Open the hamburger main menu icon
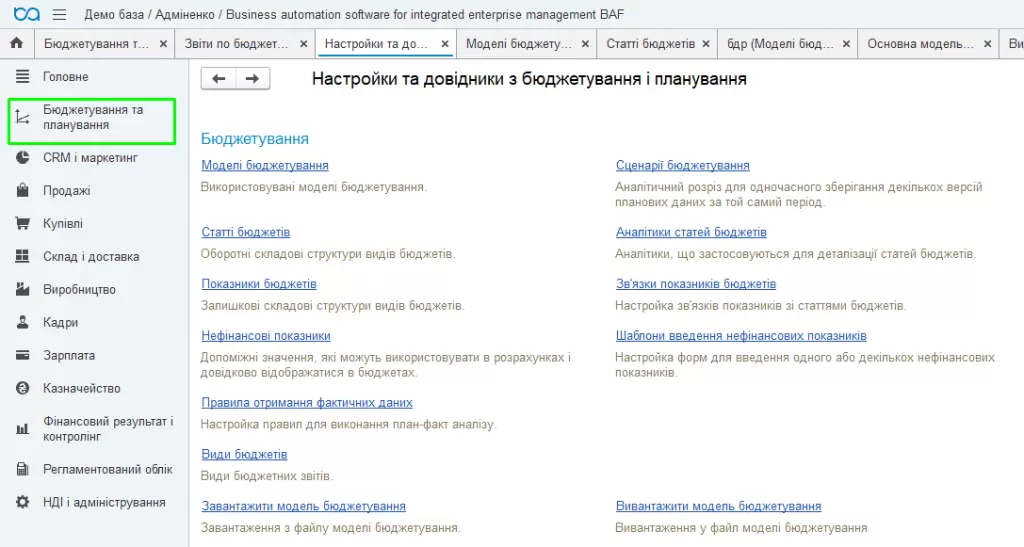The width and height of the screenshot is (1024, 547). [59, 14]
